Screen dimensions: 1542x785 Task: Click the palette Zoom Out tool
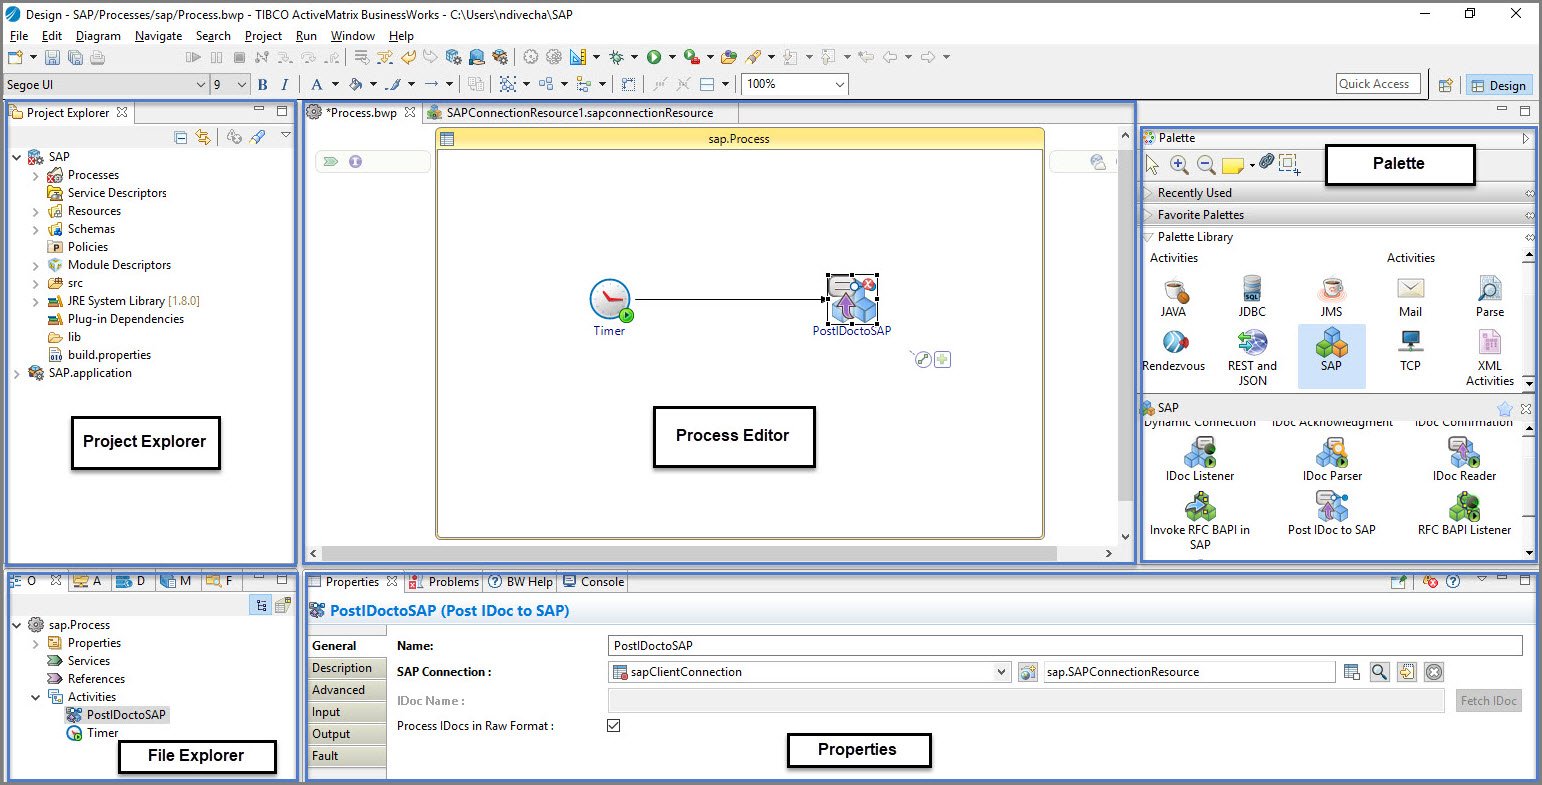point(1206,165)
